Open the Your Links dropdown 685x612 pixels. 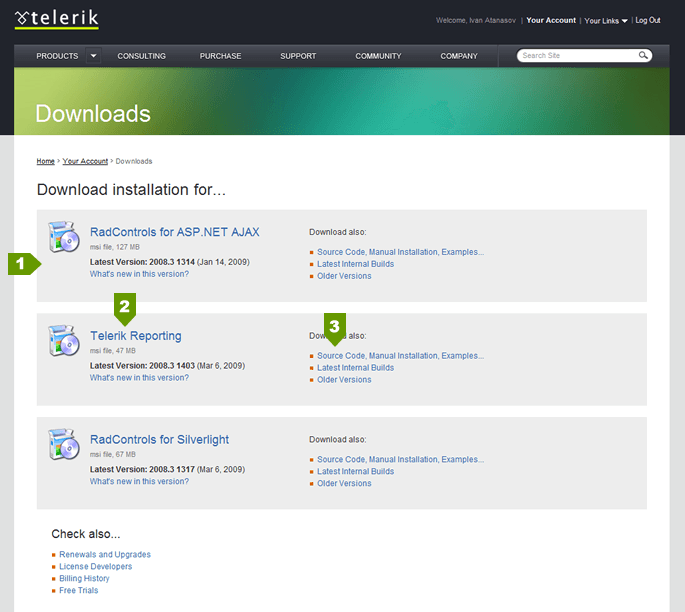coord(605,21)
